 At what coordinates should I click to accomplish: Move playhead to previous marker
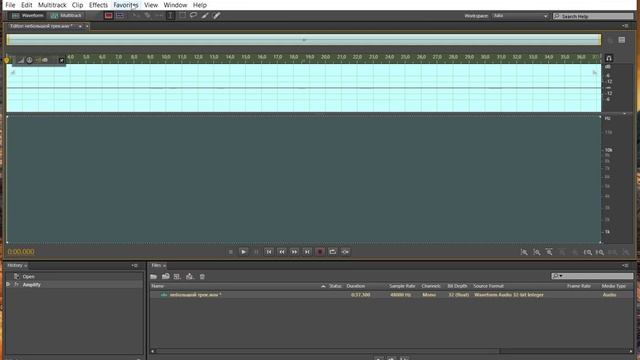[269, 252]
